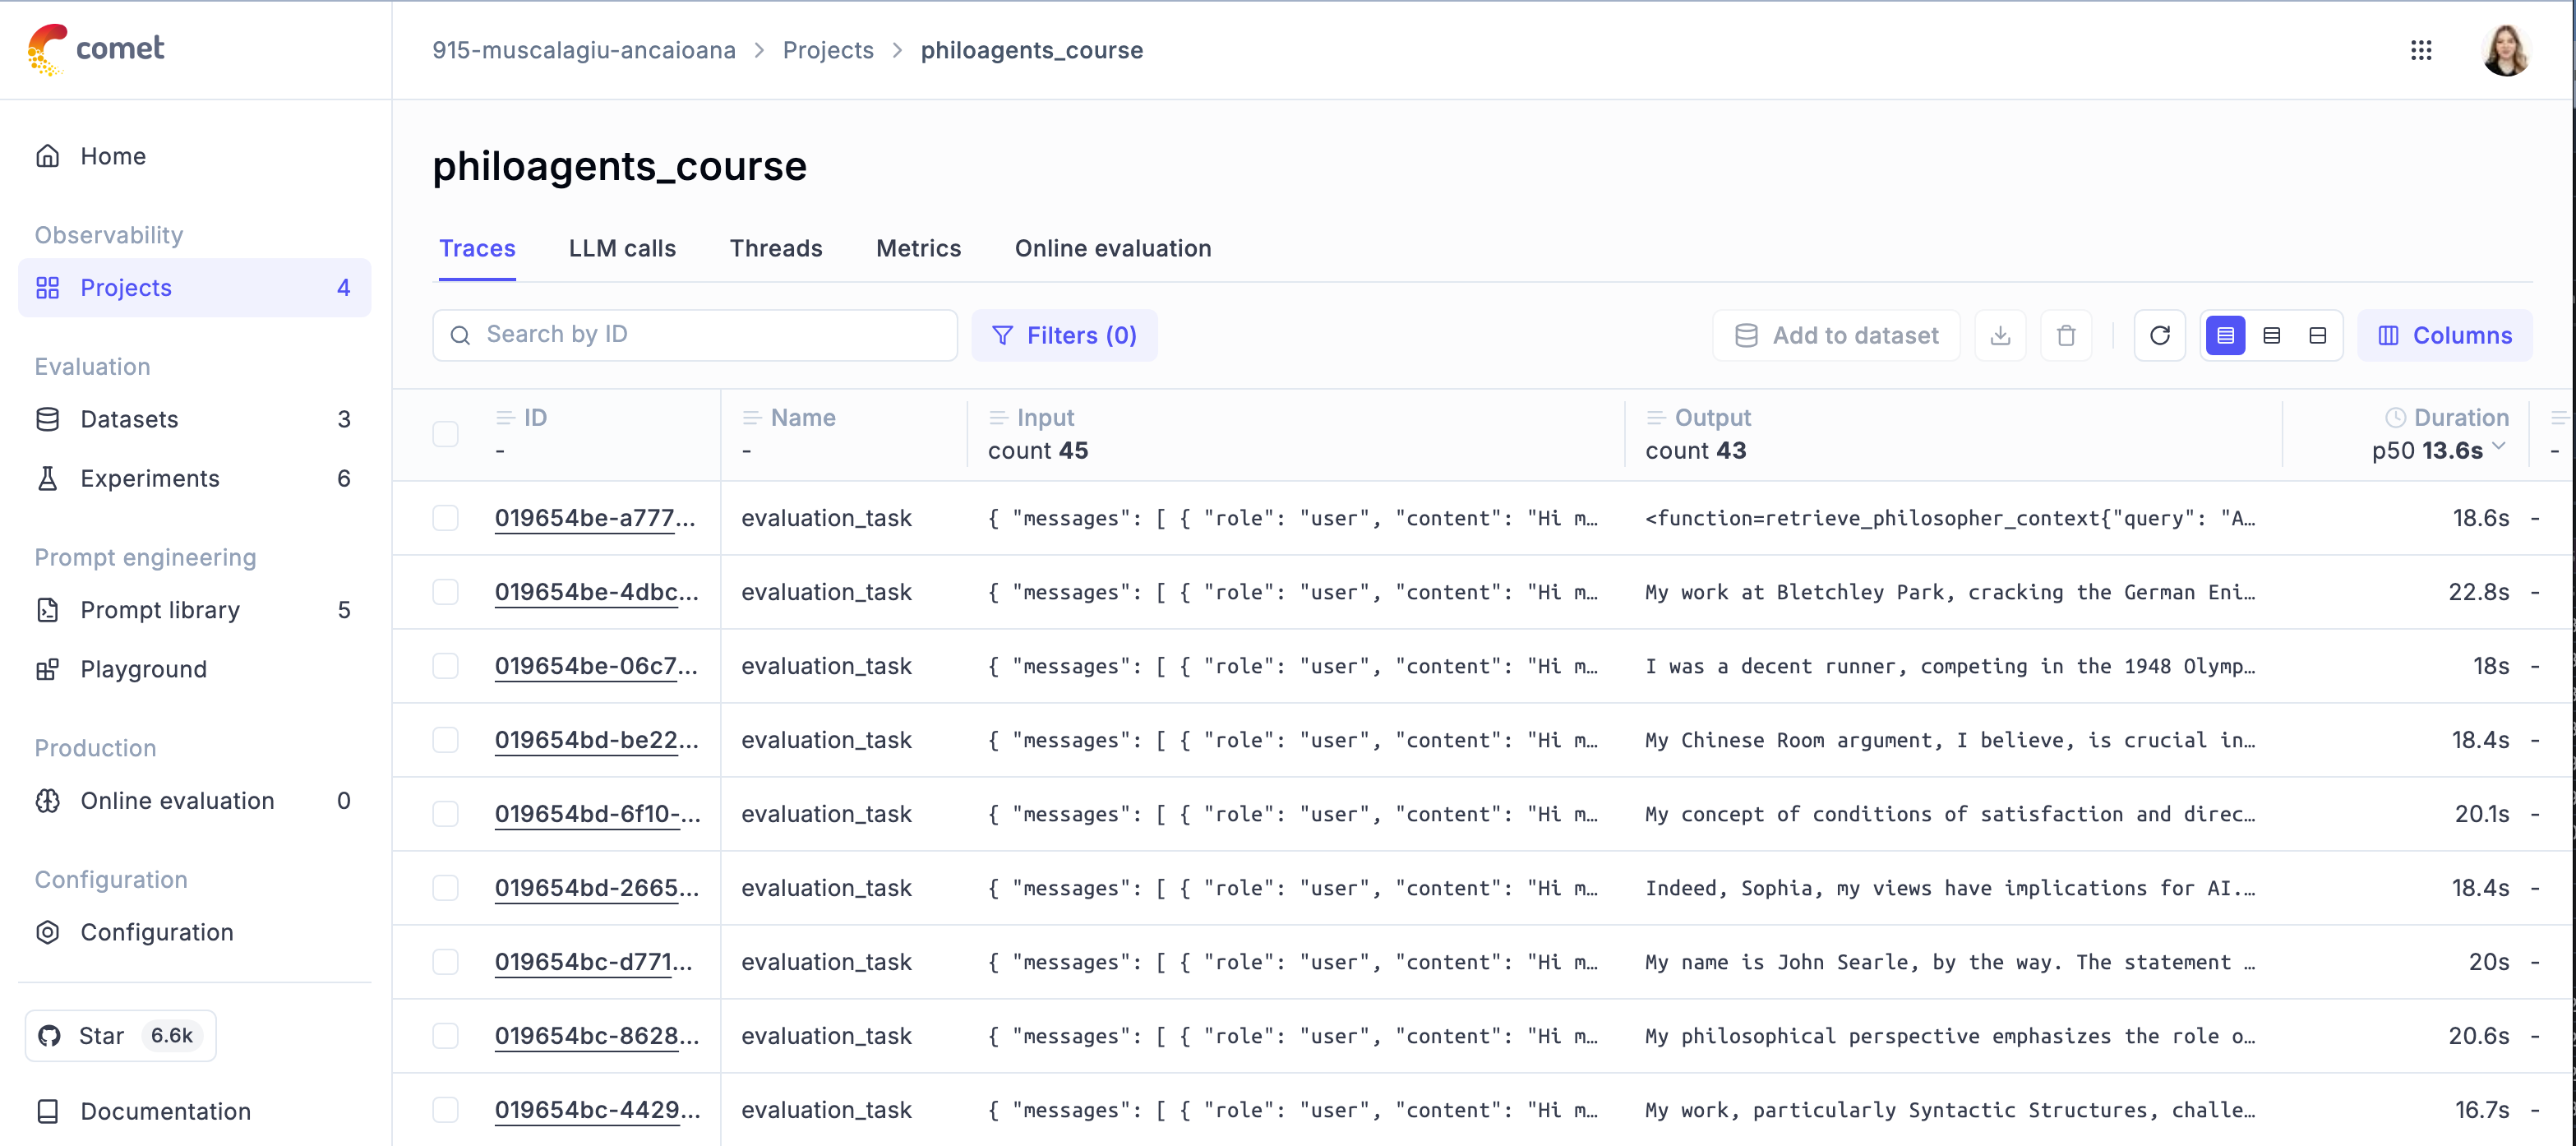Click output 'My name is John Searle'
Image resolution: width=2576 pixels, height=1146 pixels.
coord(1950,962)
